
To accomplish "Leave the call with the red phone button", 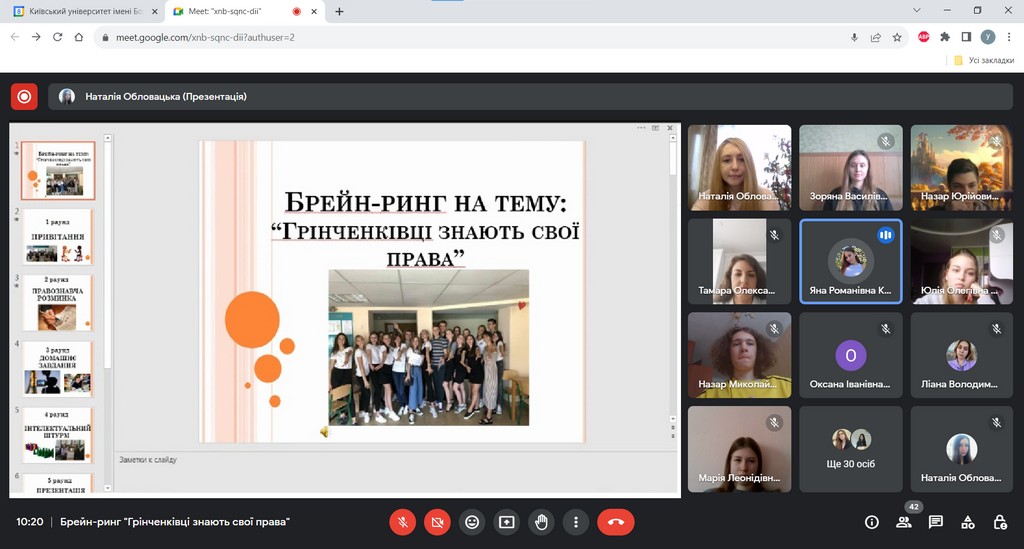I will point(615,521).
